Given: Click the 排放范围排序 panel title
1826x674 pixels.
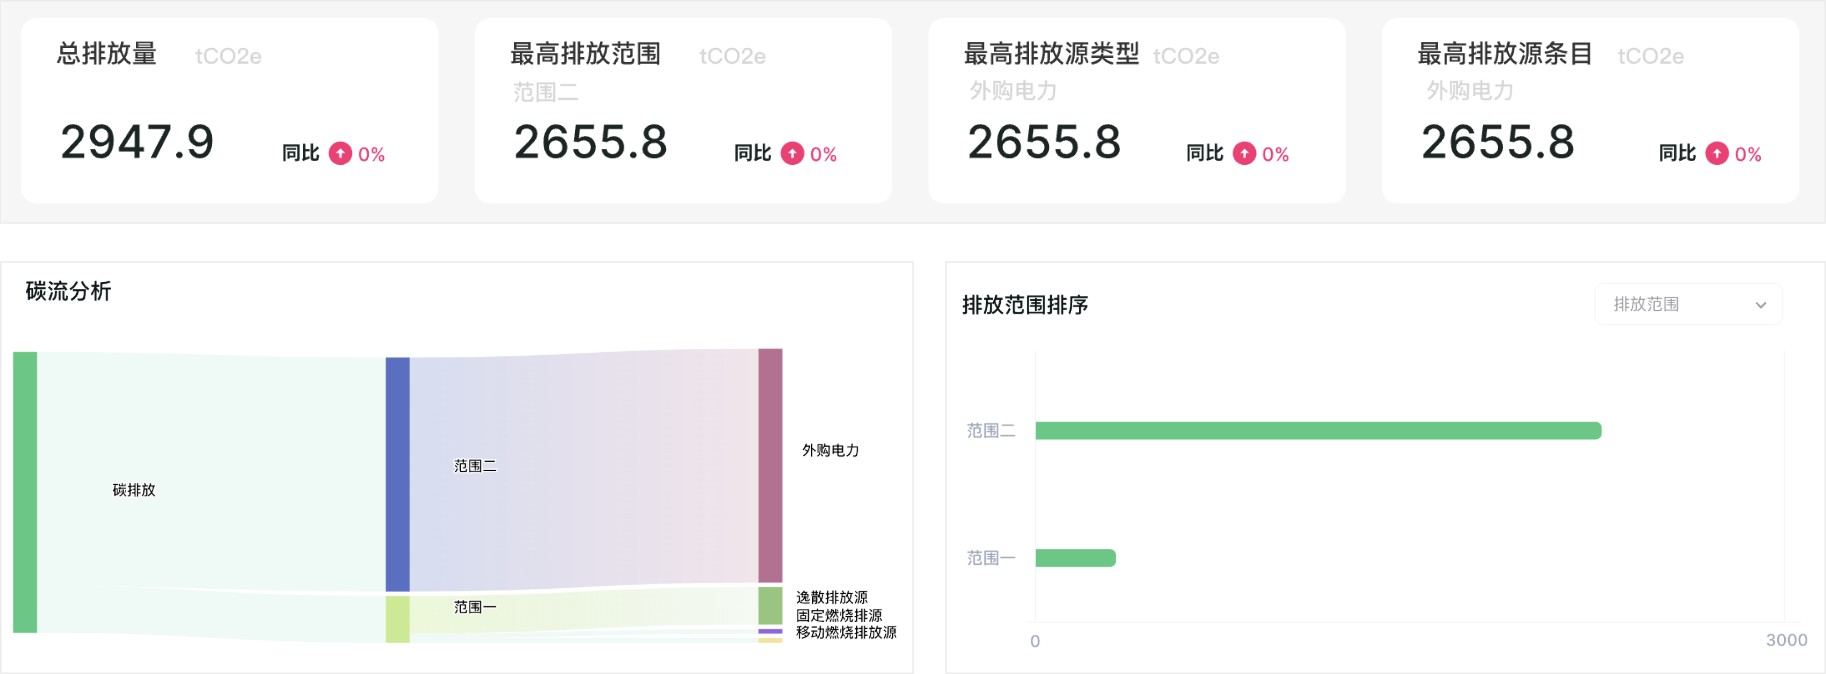Looking at the screenshot, I should click(x=1025, y=305).
